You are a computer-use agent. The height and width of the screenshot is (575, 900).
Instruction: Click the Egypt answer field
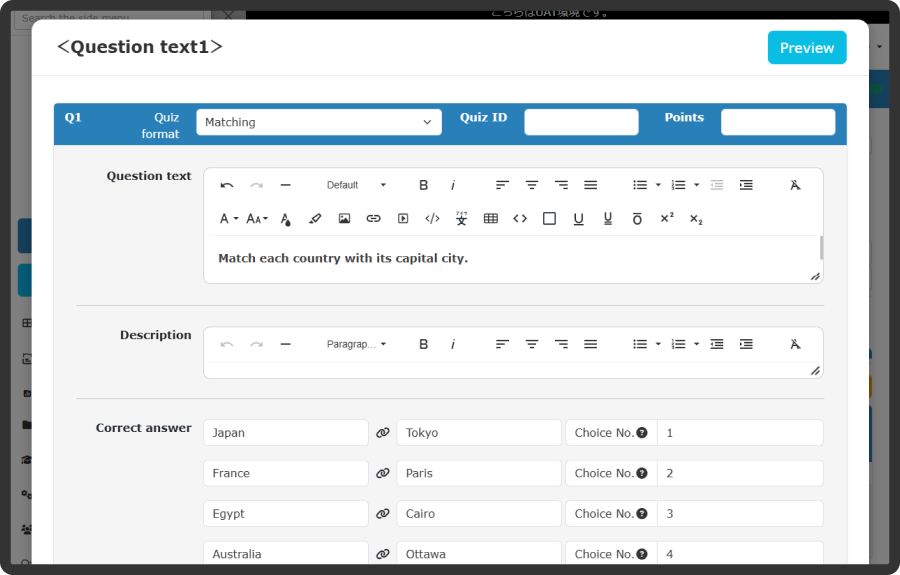click(286, 514)
